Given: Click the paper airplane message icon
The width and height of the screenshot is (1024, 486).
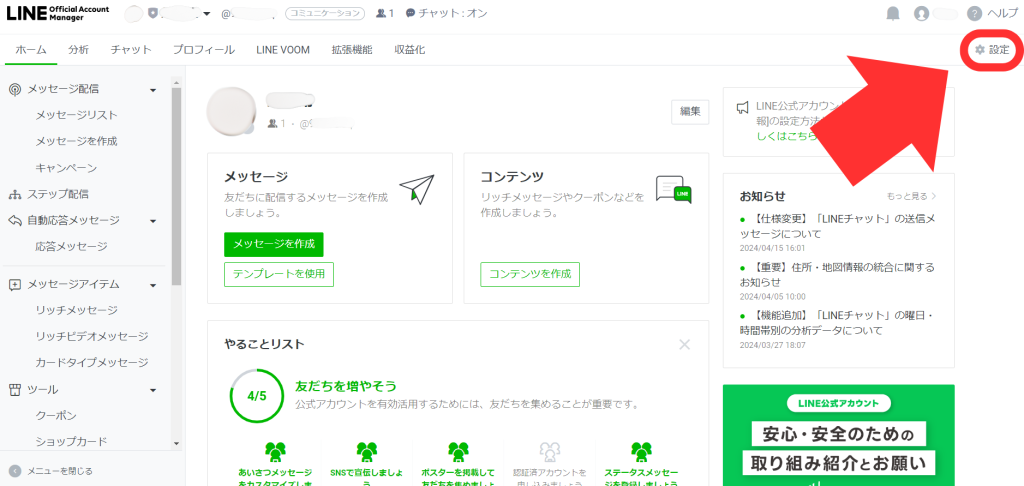Looking at the screenshot, I should (x=417, y=189).
